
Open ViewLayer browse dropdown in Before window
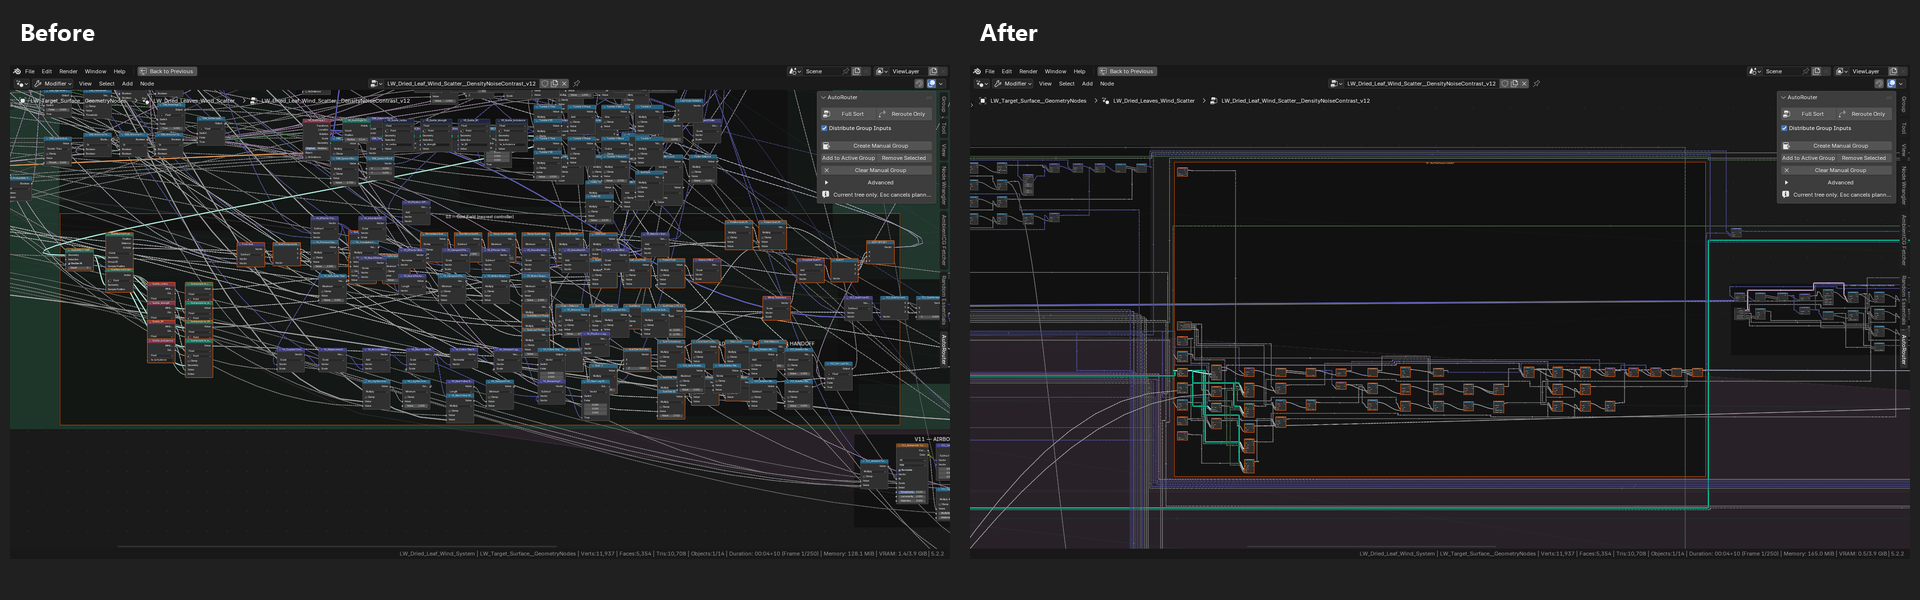coord(881,71)
